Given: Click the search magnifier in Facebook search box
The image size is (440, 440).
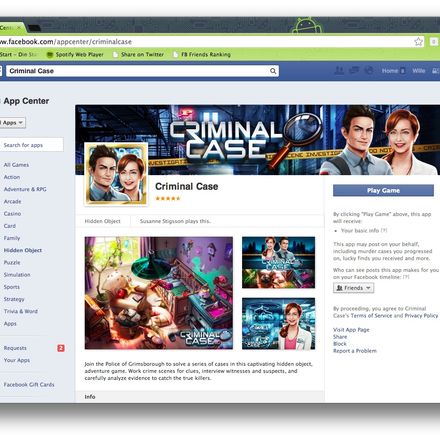Looking at the screenshot, I should click(x=273, y=71).
